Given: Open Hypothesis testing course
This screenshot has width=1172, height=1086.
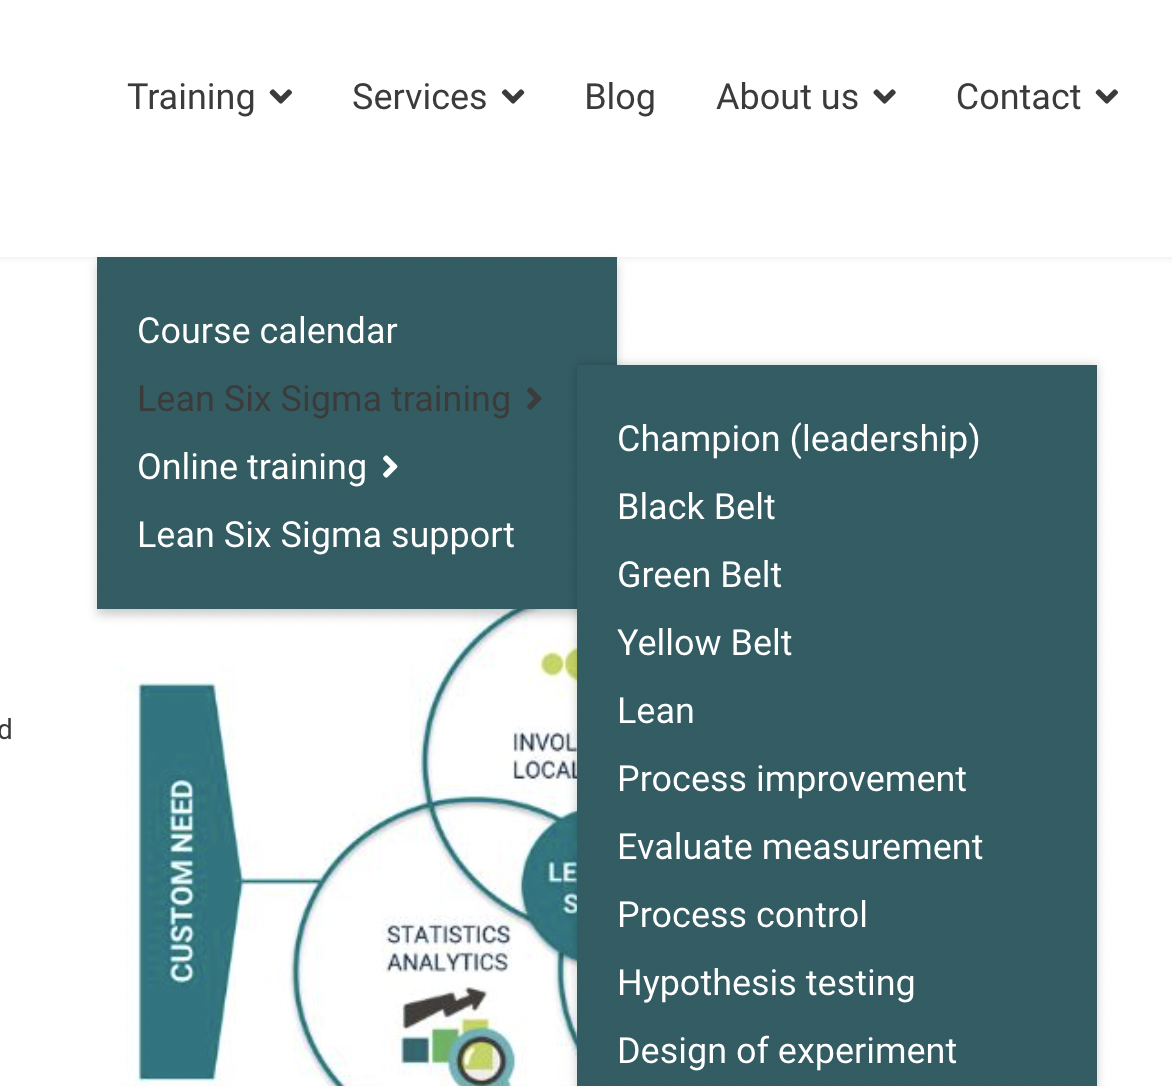Looking at the screenshot, I should (766, 983).
